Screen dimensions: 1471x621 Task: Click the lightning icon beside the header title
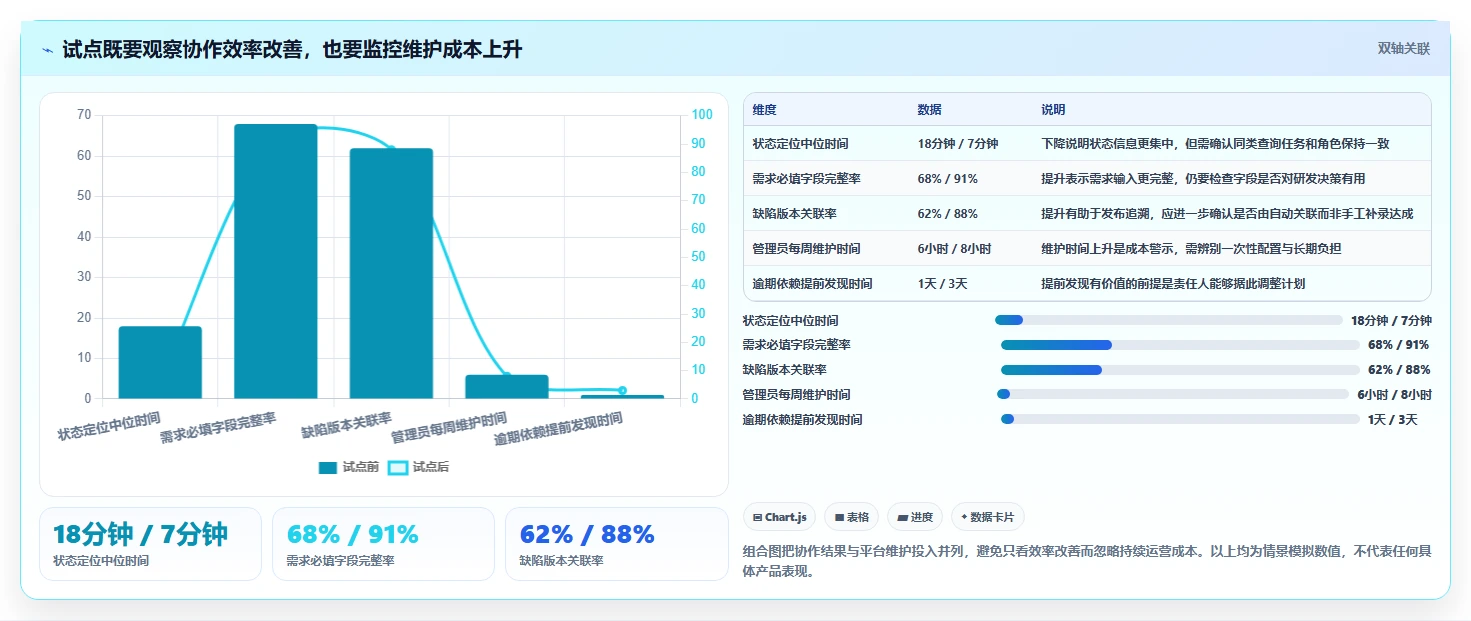click(x=47, y=50)
